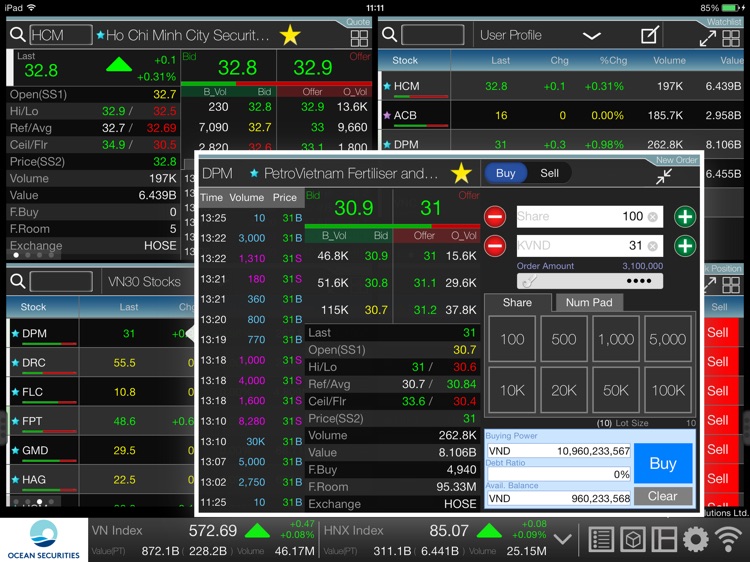The height and width of the screenshot is (562, 750).
Task: Tap the connection status WiFi icon
Action: [x=728, y=540]
